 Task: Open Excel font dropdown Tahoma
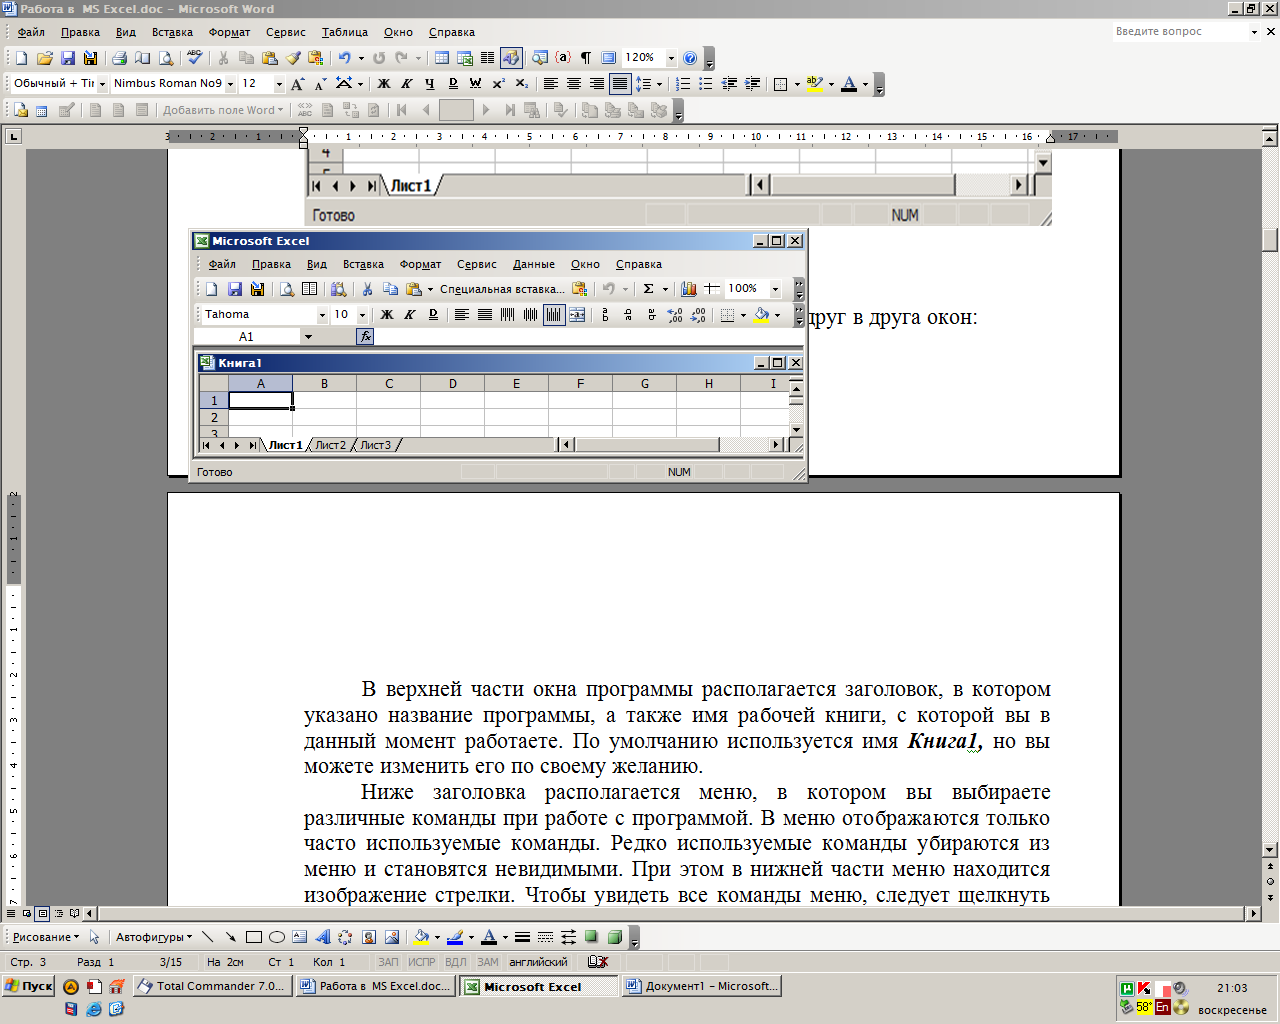[x=322, y=315]
